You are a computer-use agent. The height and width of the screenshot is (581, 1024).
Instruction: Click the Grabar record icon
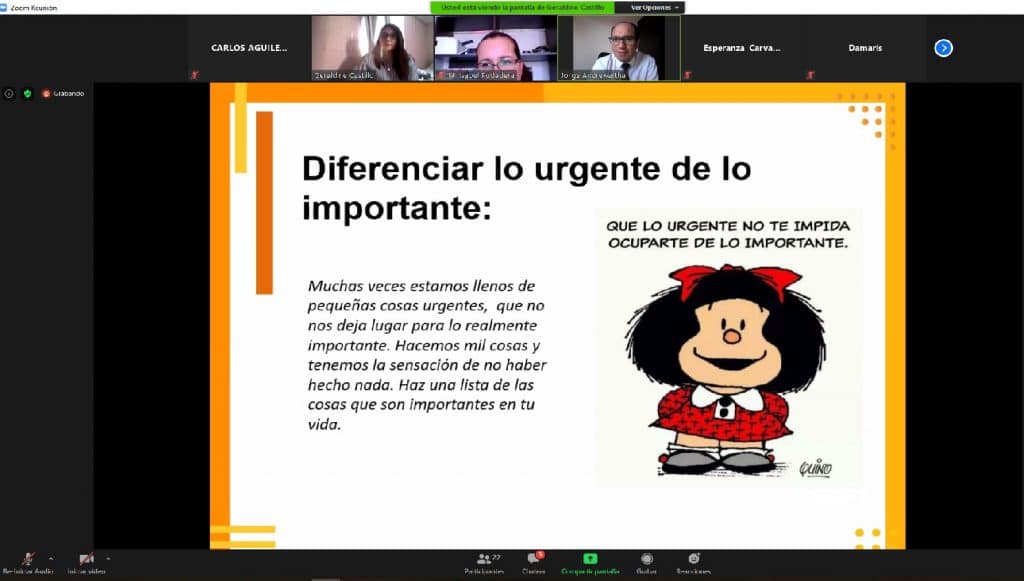click(647, 559)
